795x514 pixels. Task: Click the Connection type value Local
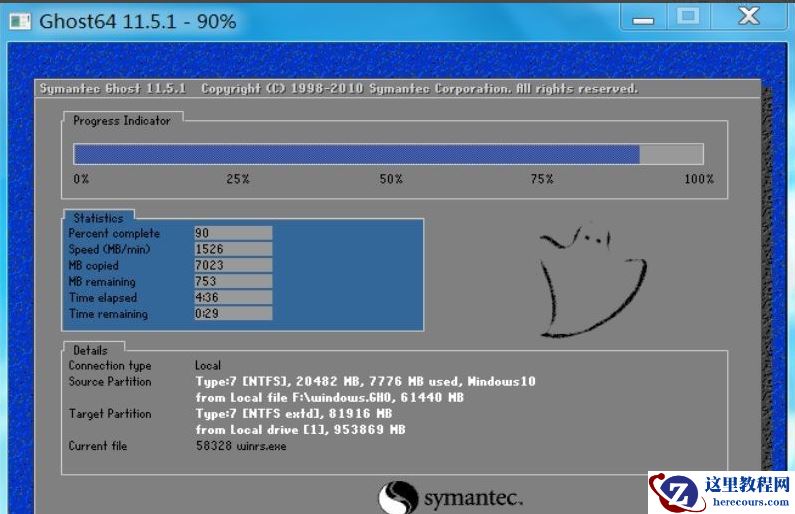(208, 365)
